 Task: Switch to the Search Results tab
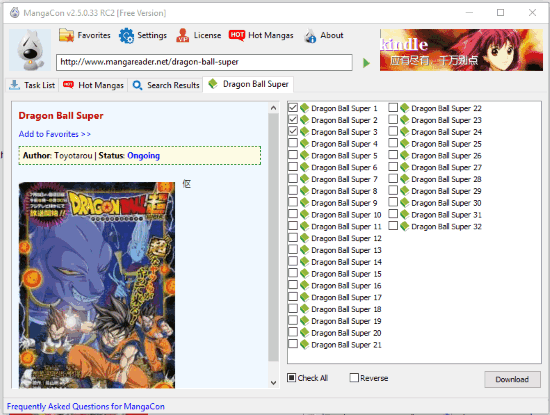[x=166, y=85]
